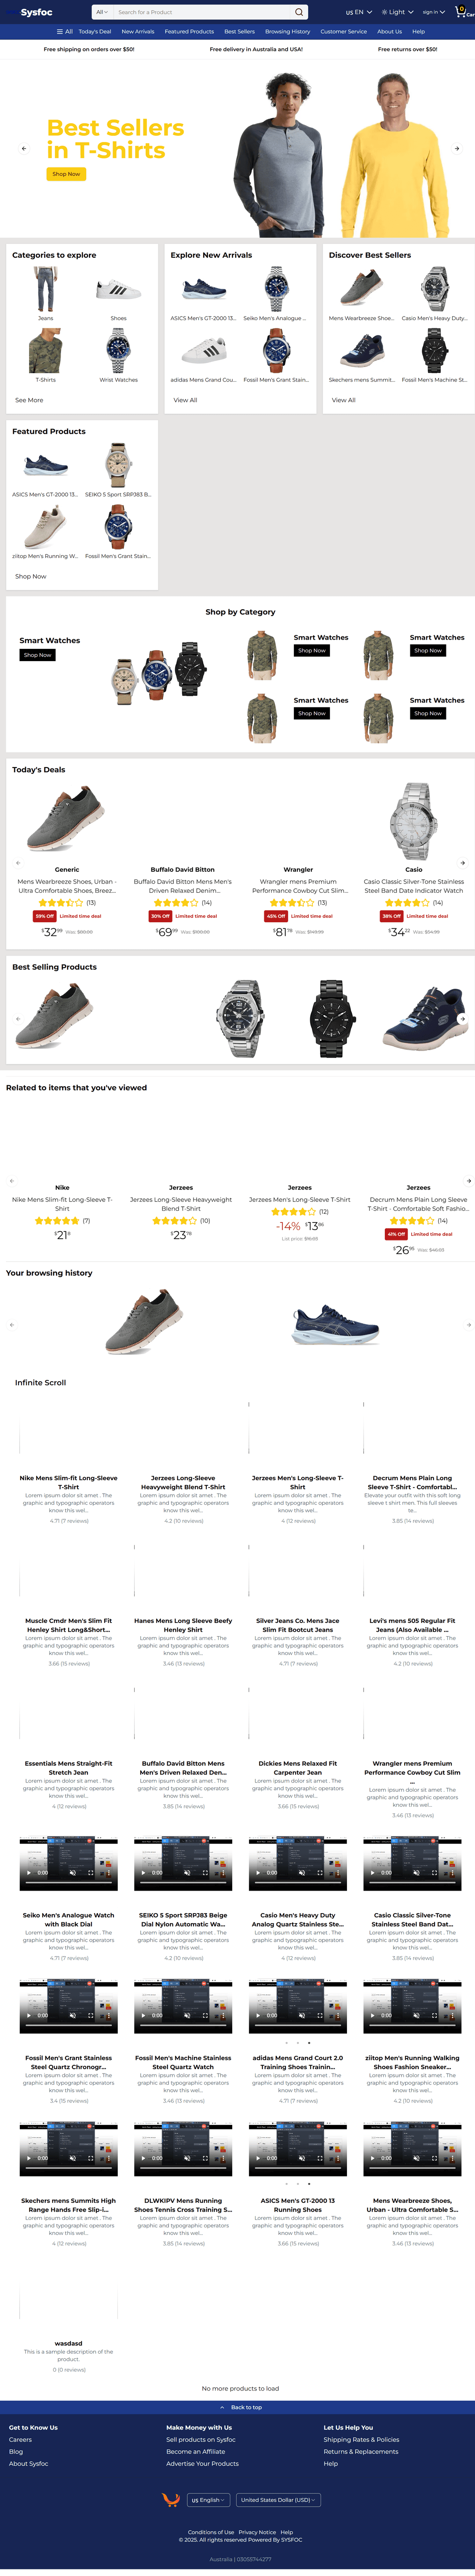Open the shopping cart icon
This screenshot has height=2576, width=475.
462,12
